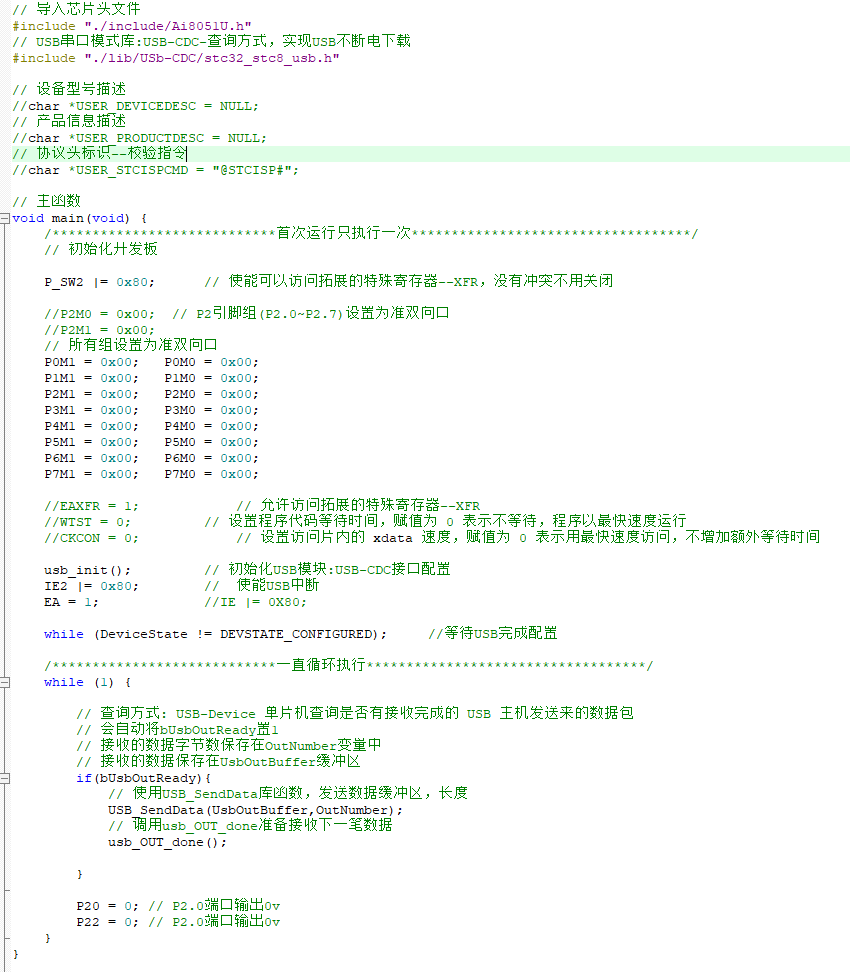Click the commented USER_PRODUCTDESC = NULL line
This screenshot has height=972, width=850.
click(139, 138)
